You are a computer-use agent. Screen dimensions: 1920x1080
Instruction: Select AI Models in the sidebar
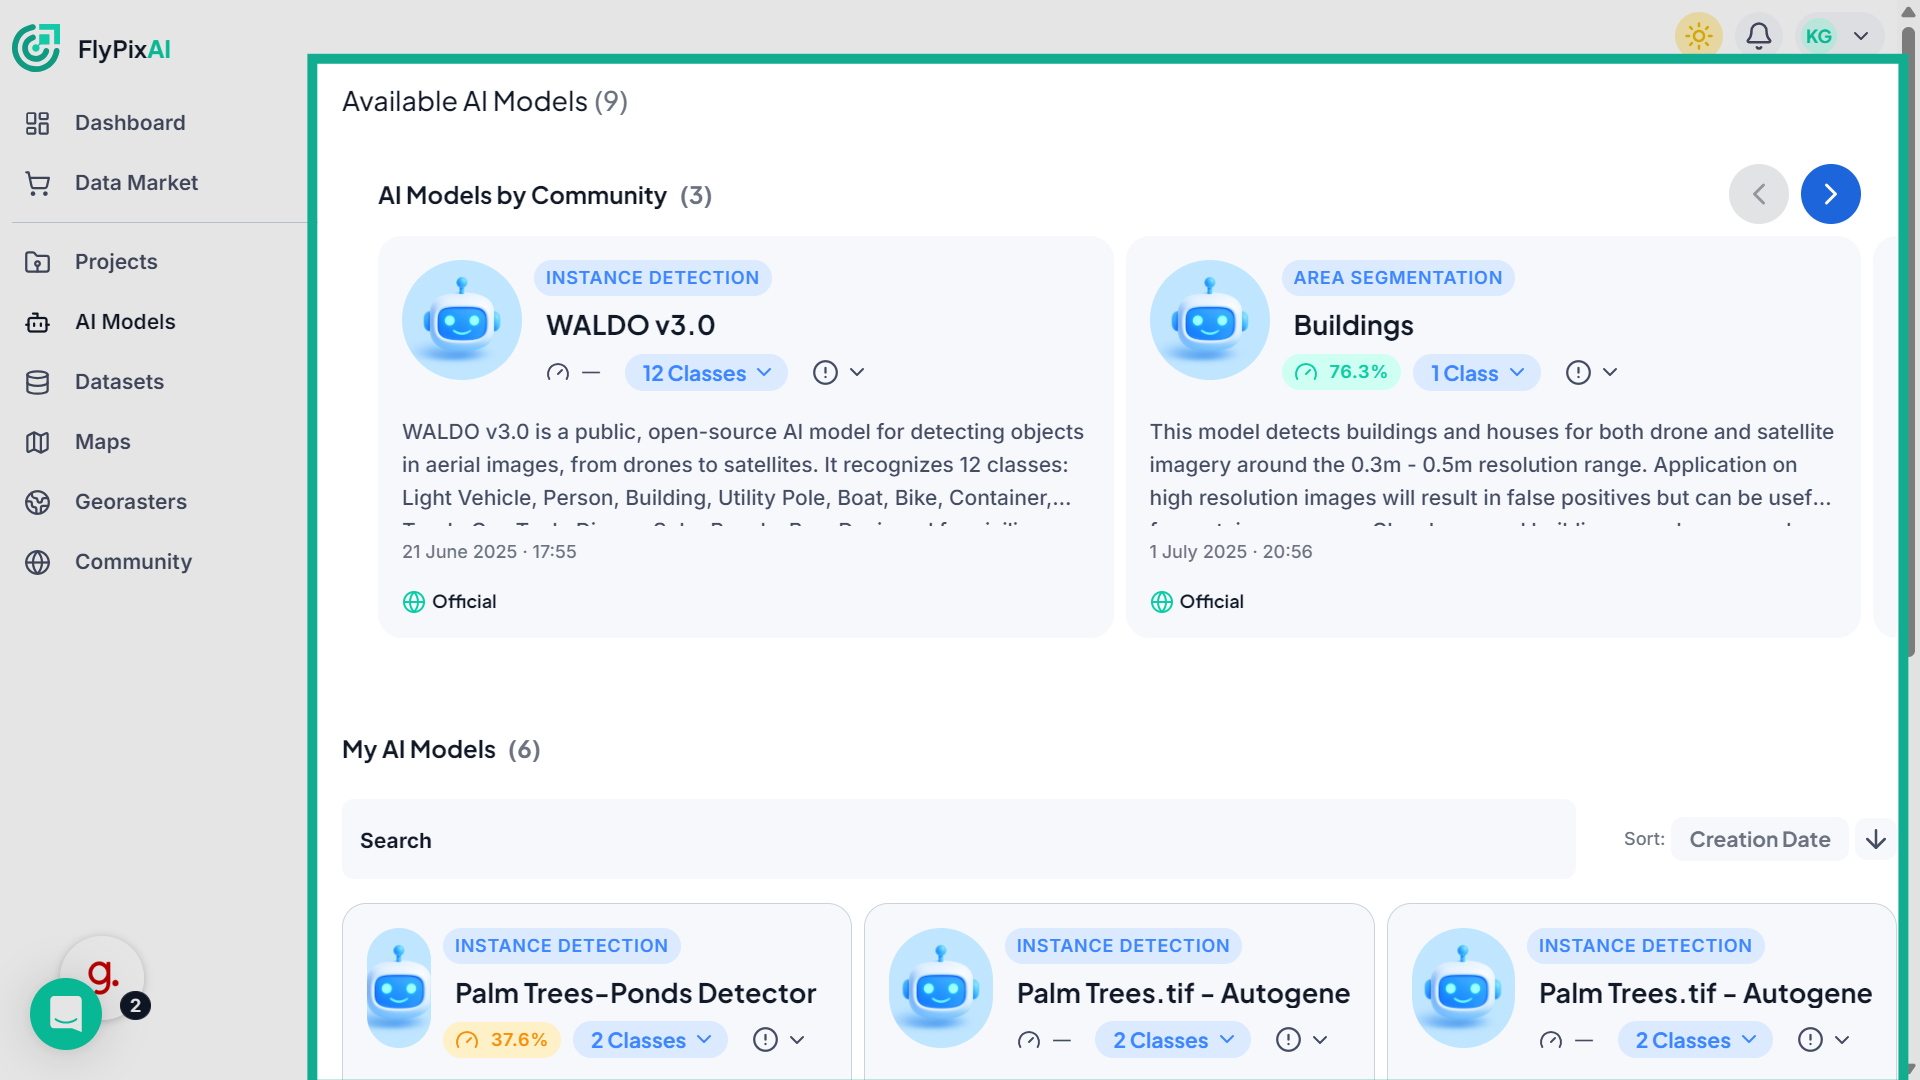click(125, 322)
